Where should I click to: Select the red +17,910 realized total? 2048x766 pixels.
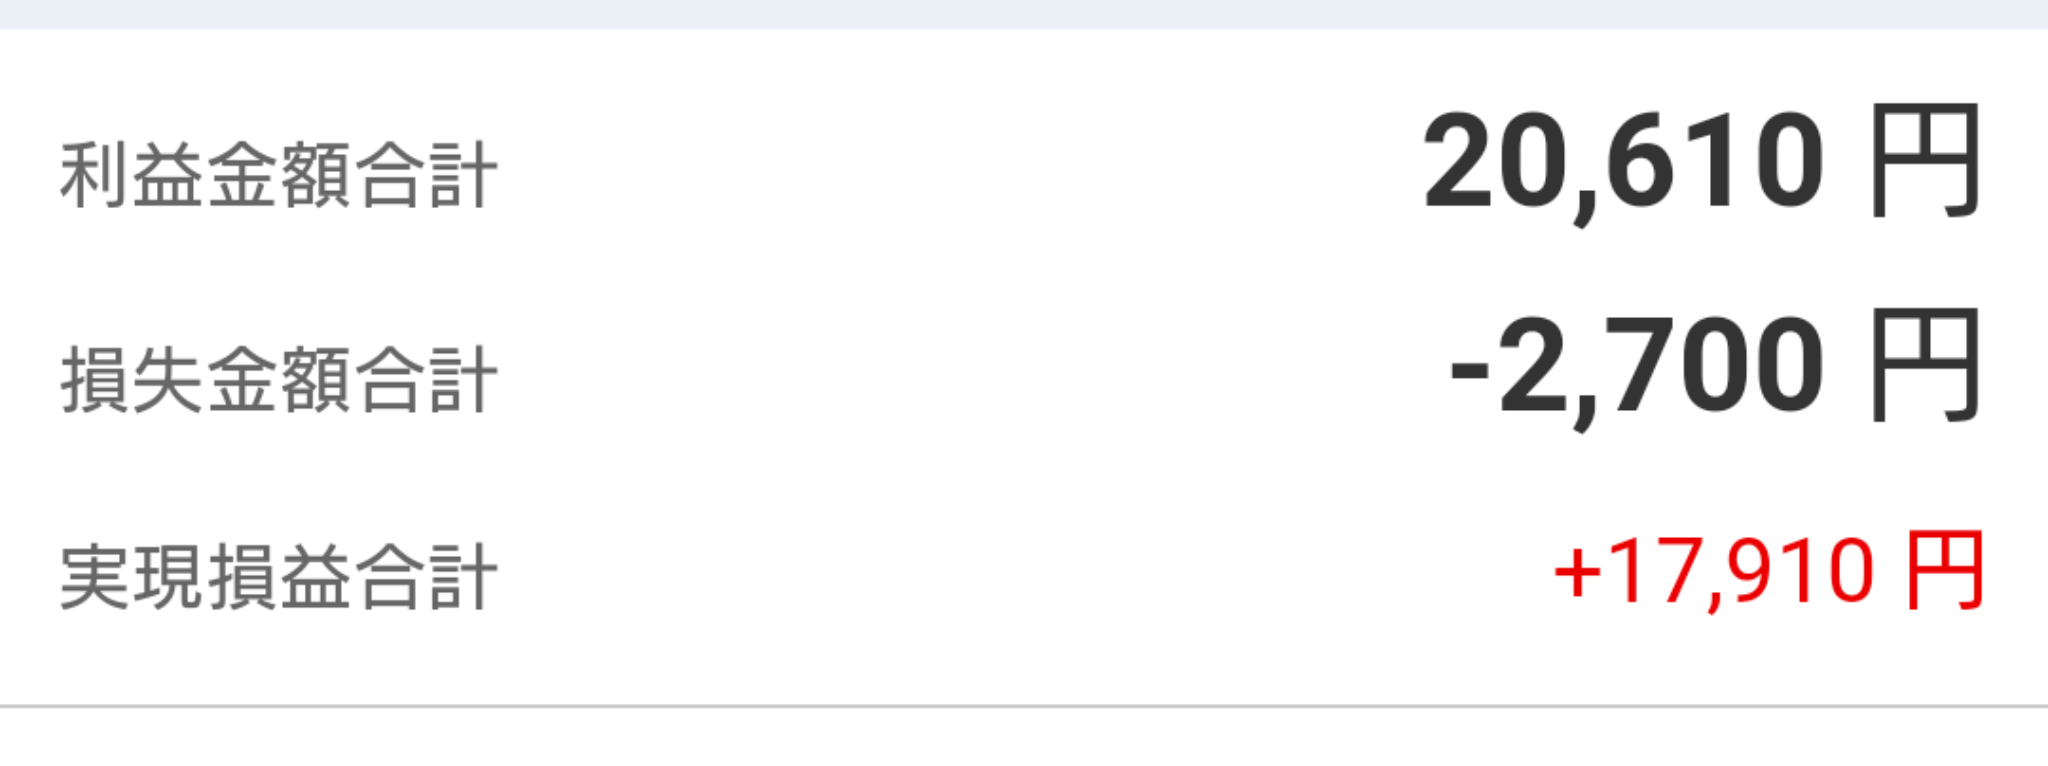1714,573
